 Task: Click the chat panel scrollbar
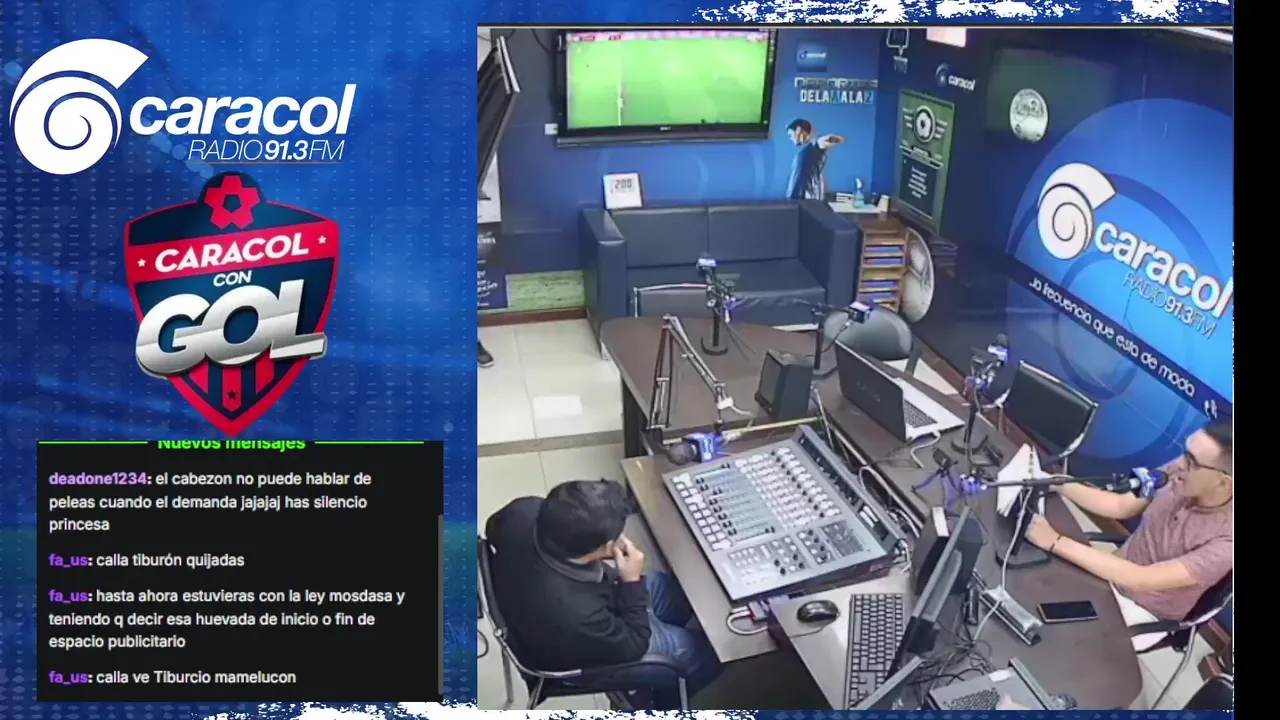440,603
